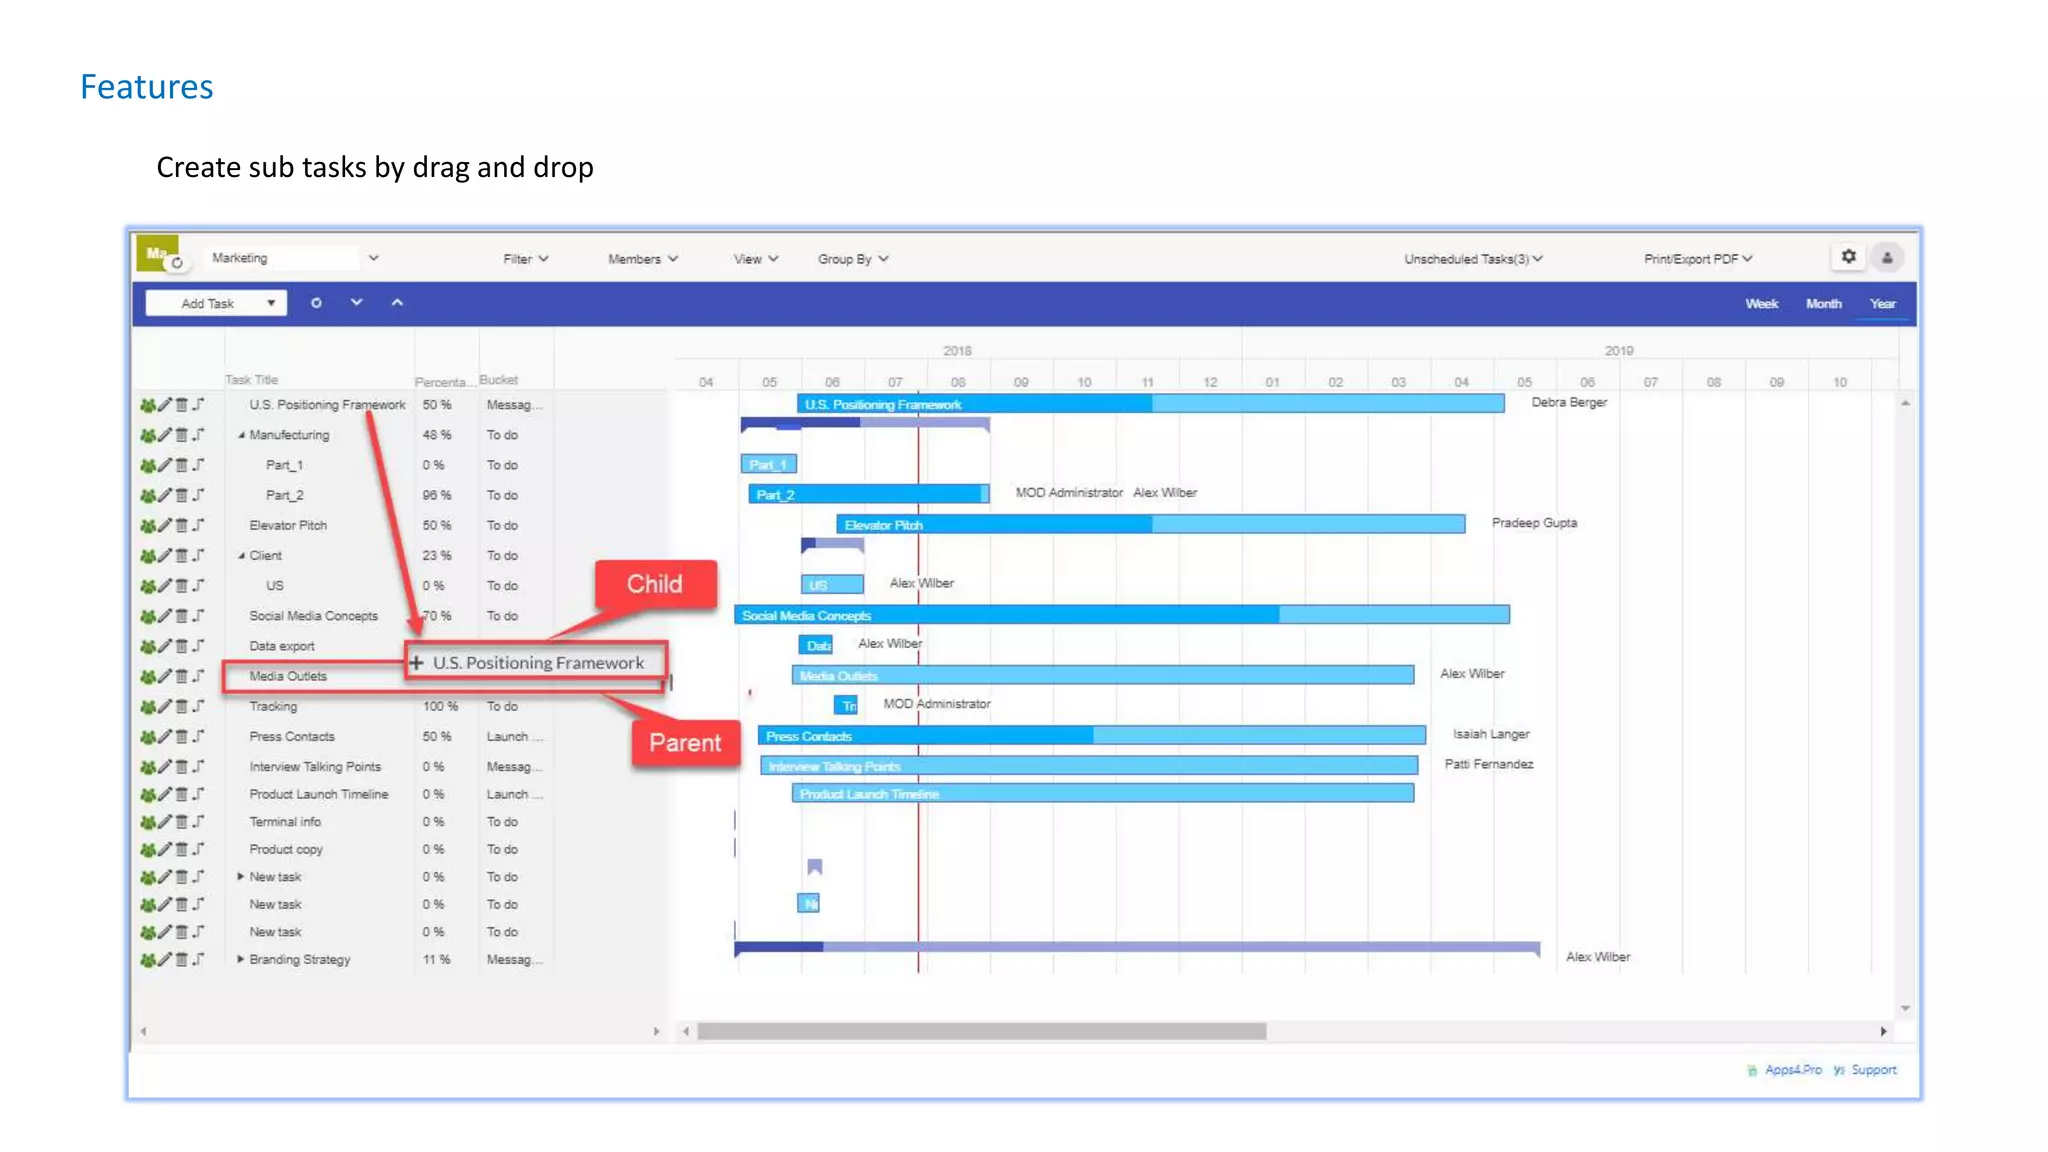Click the Press Contacts Gantt bar
The image size is (2048, 1152).
pyautogui.click(x=1091, y=736)
